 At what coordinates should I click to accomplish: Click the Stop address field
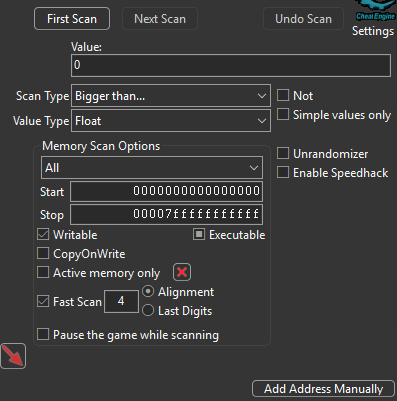(x=166, y=215)
